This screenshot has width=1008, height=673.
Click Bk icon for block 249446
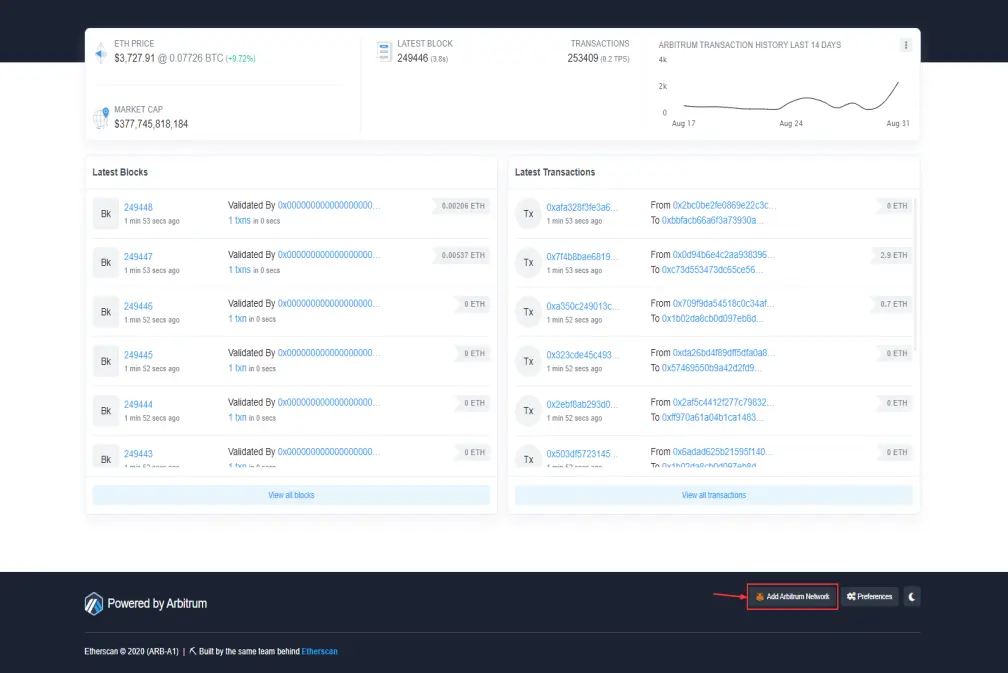tap(105, 312)
